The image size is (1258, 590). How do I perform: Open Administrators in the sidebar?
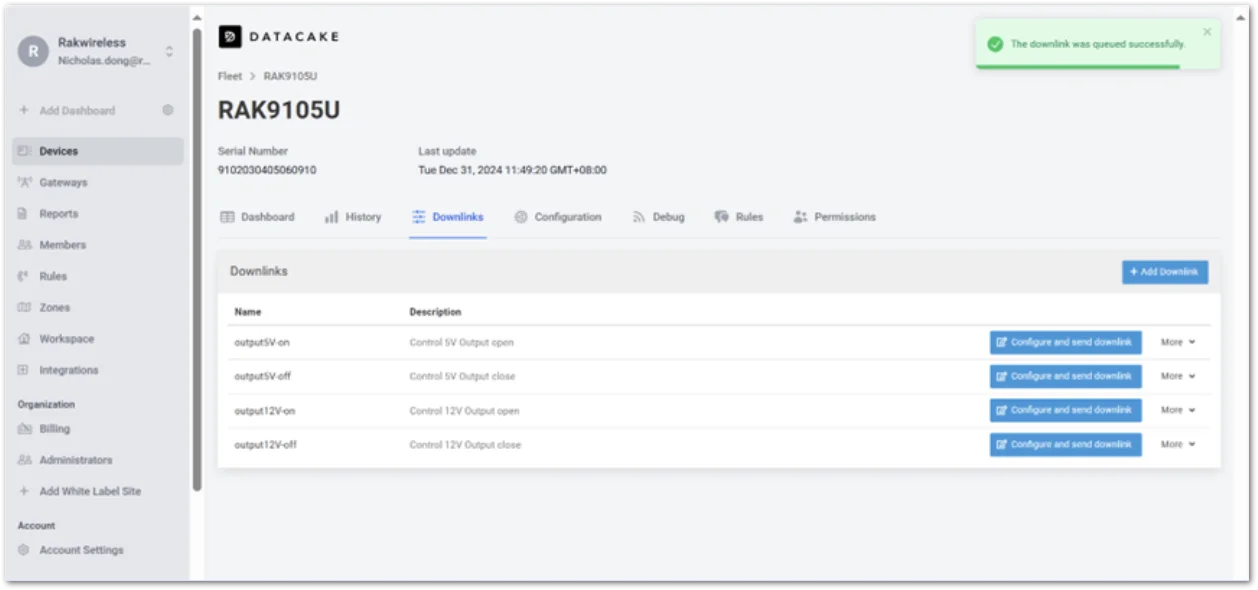[76, 460]
